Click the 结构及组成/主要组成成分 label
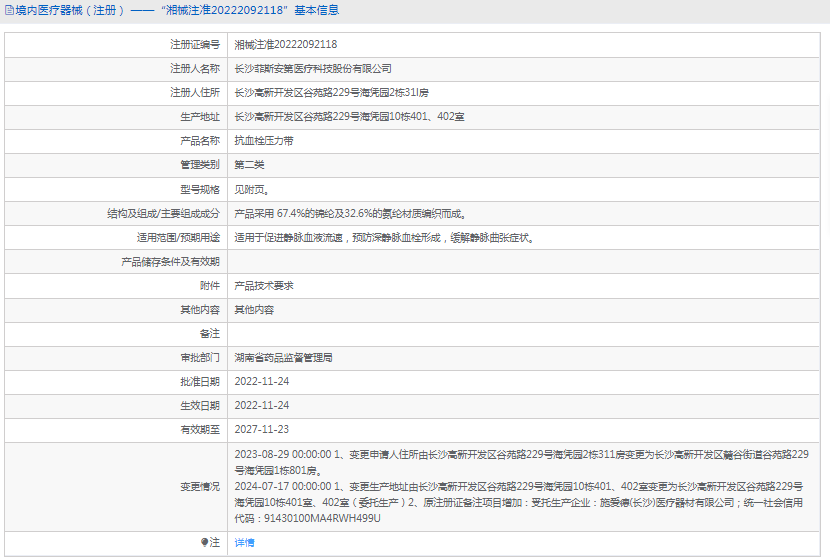 [164, 213]
